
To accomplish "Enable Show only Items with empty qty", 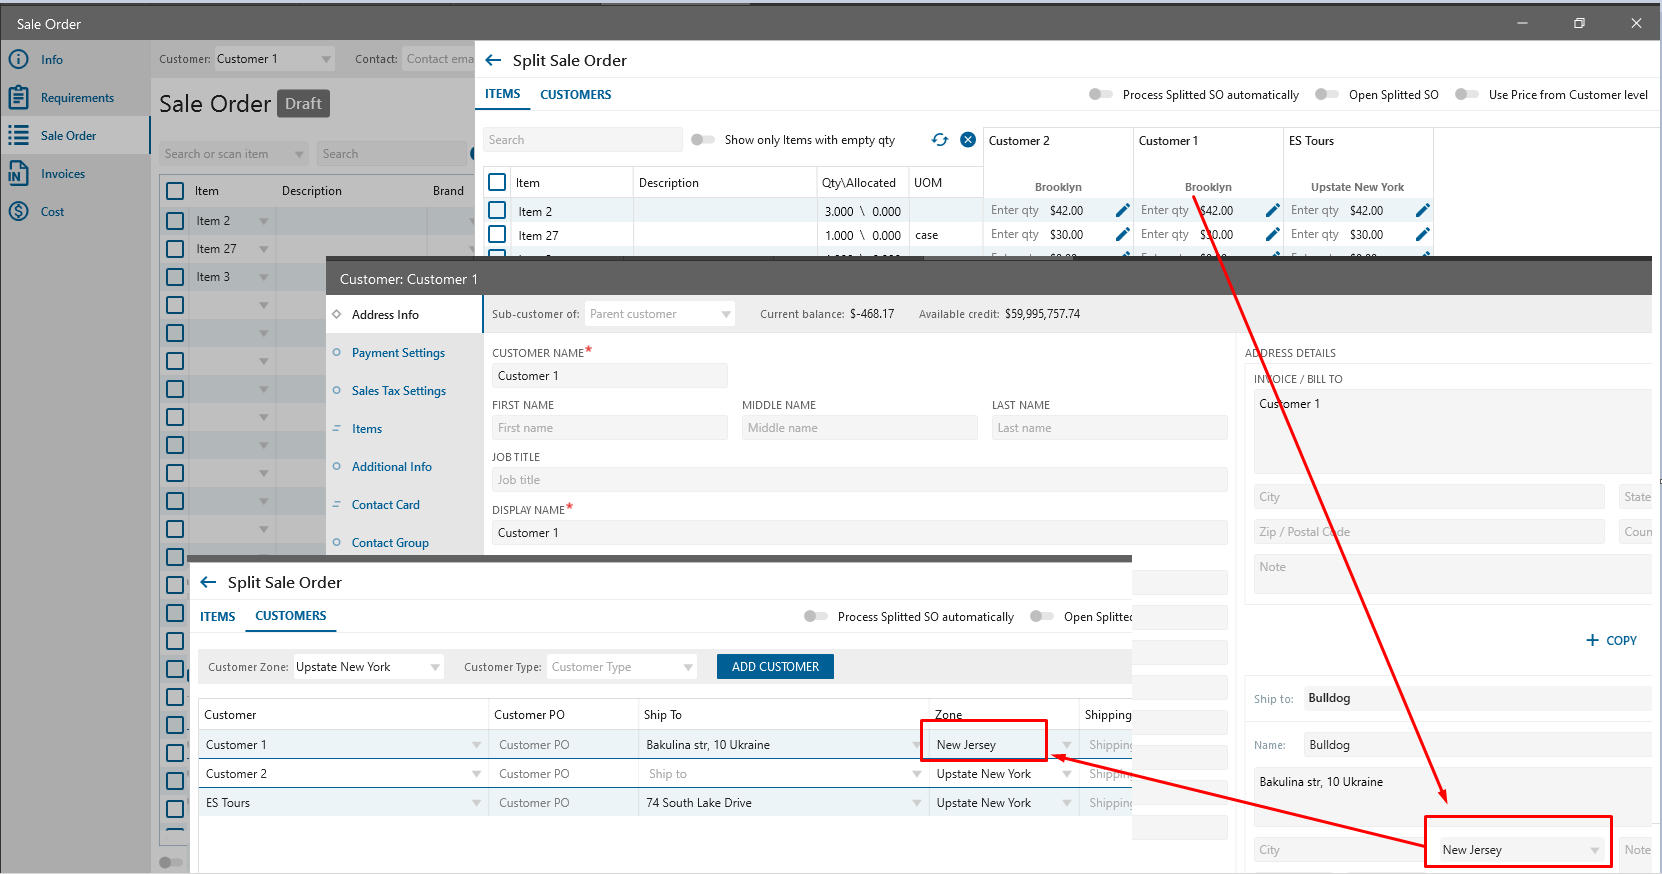I will (703, 140).
